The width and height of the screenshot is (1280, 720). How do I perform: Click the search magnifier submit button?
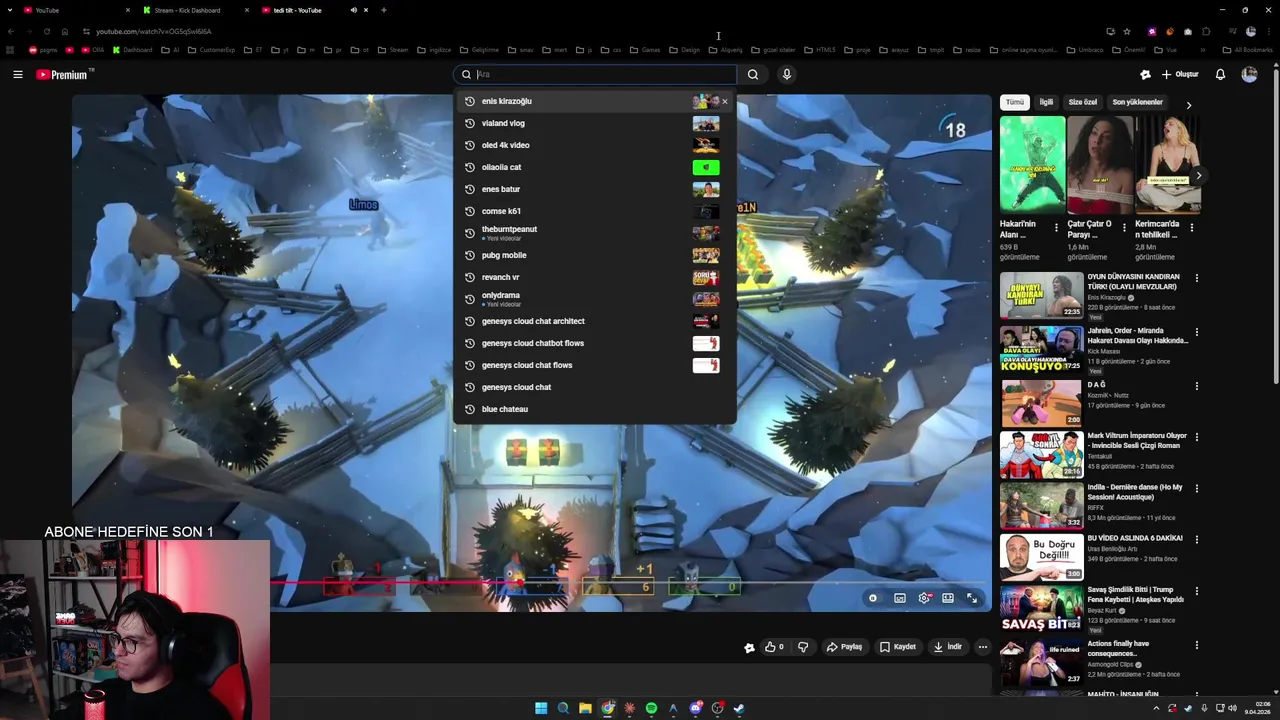(753, 74)
